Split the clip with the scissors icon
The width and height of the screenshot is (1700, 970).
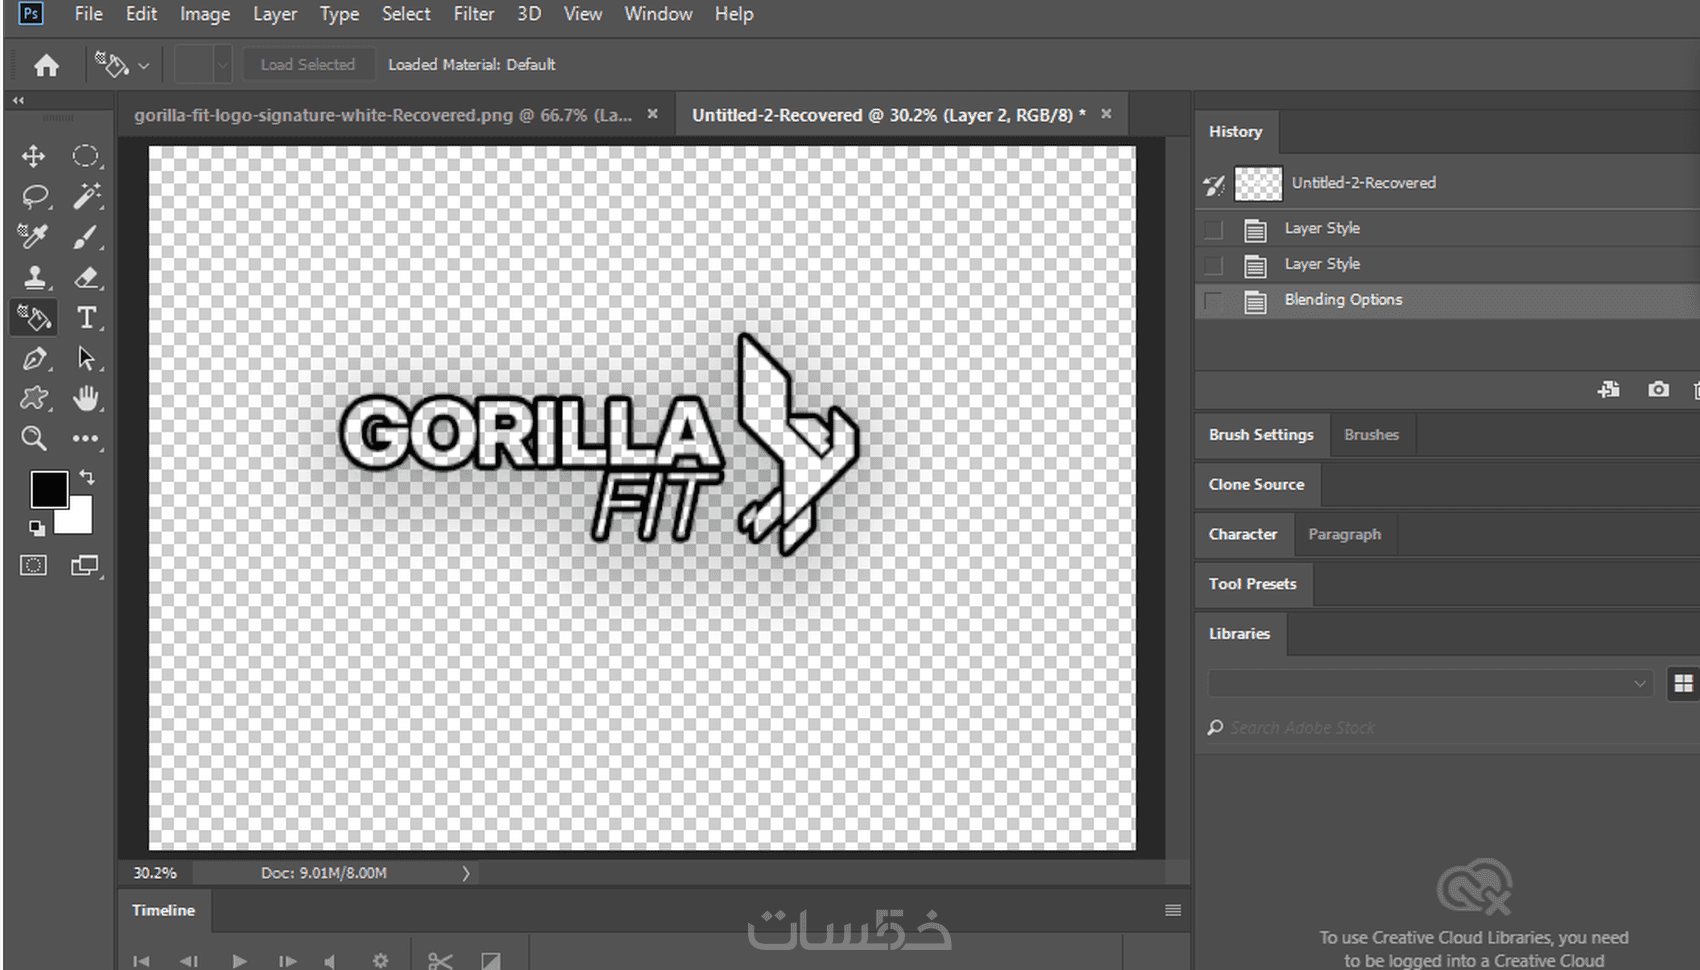point(440,961)
